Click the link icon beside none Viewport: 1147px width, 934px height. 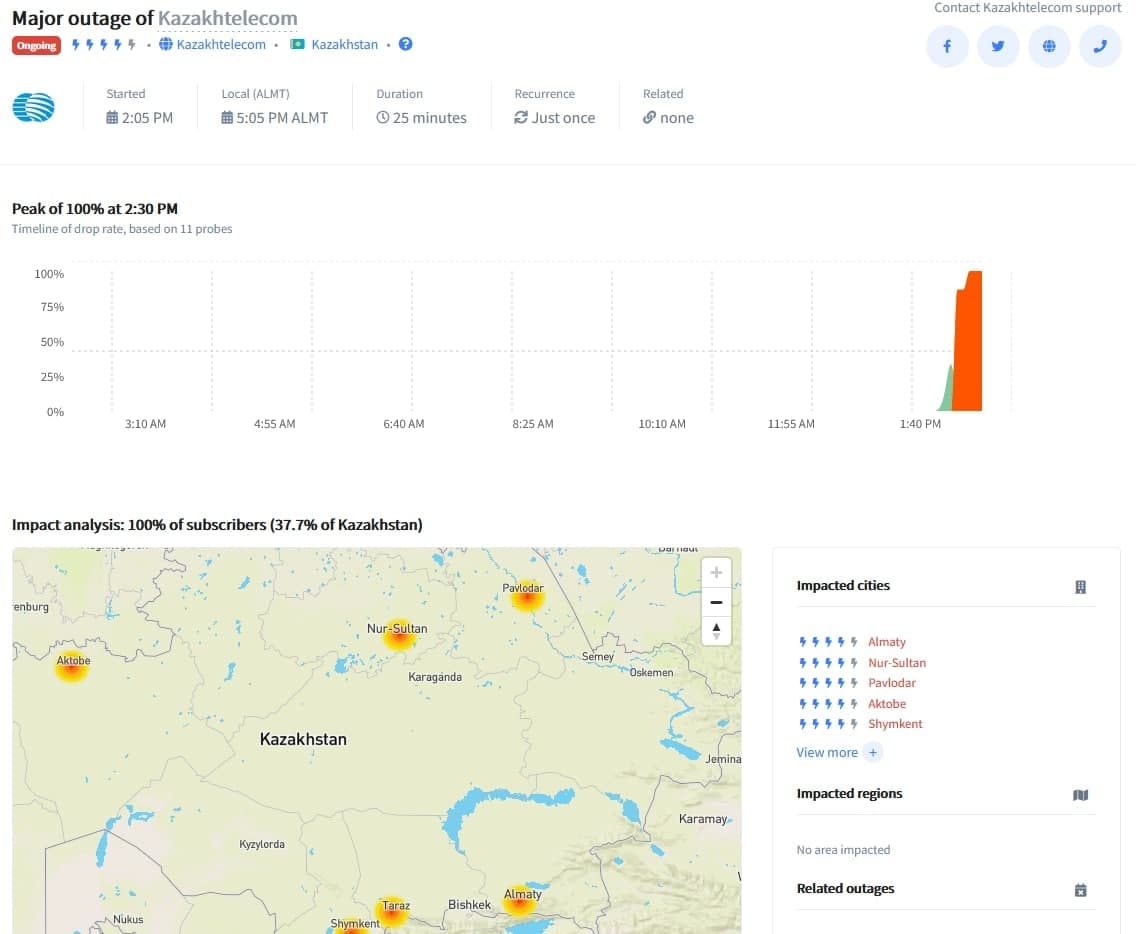pyautogui.click(x=649, y=117)
